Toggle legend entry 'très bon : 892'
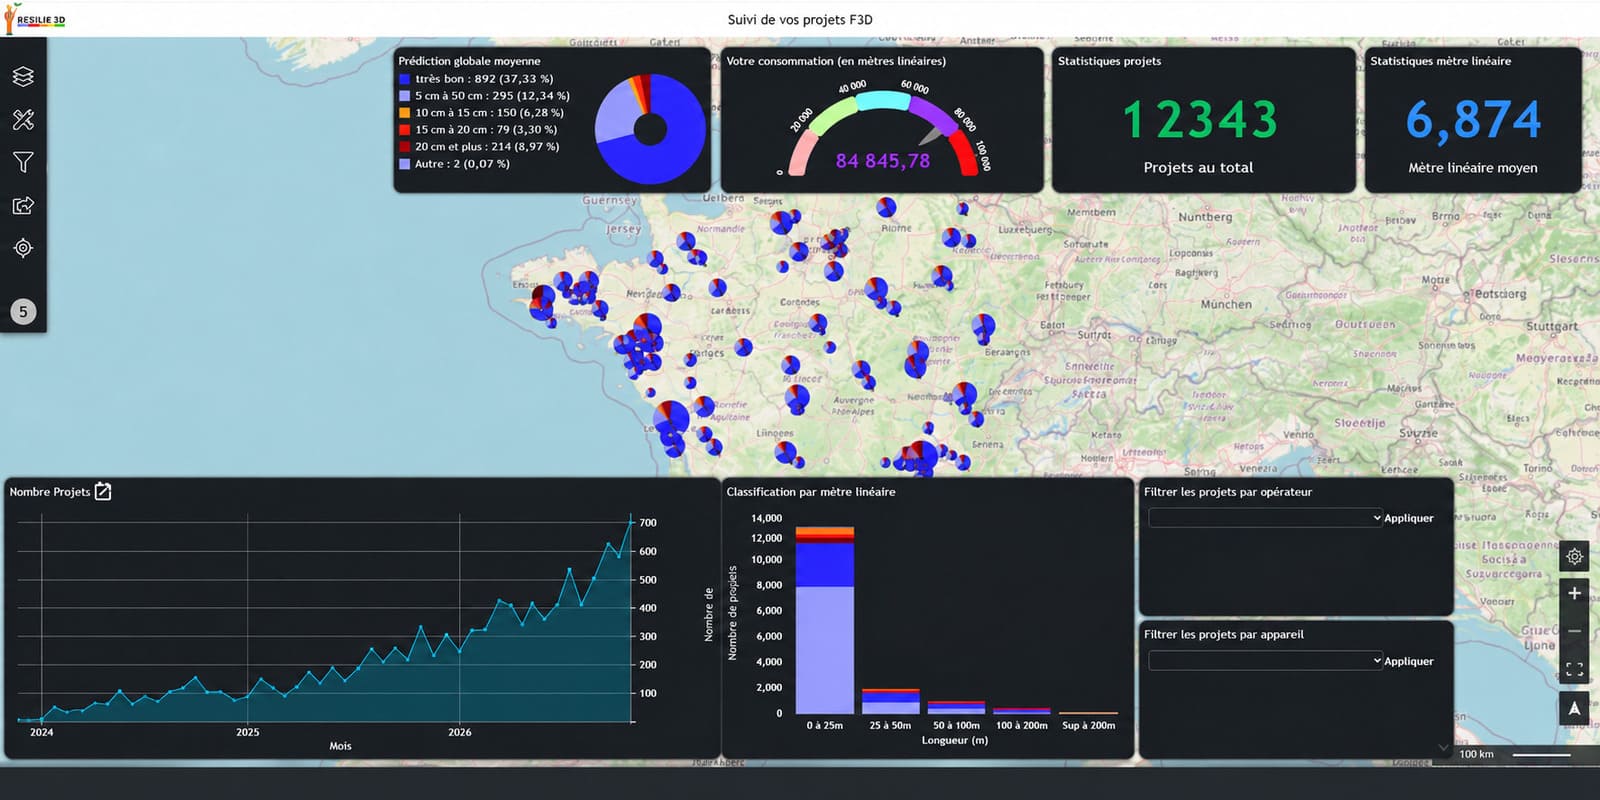 [x=476, y=79]
